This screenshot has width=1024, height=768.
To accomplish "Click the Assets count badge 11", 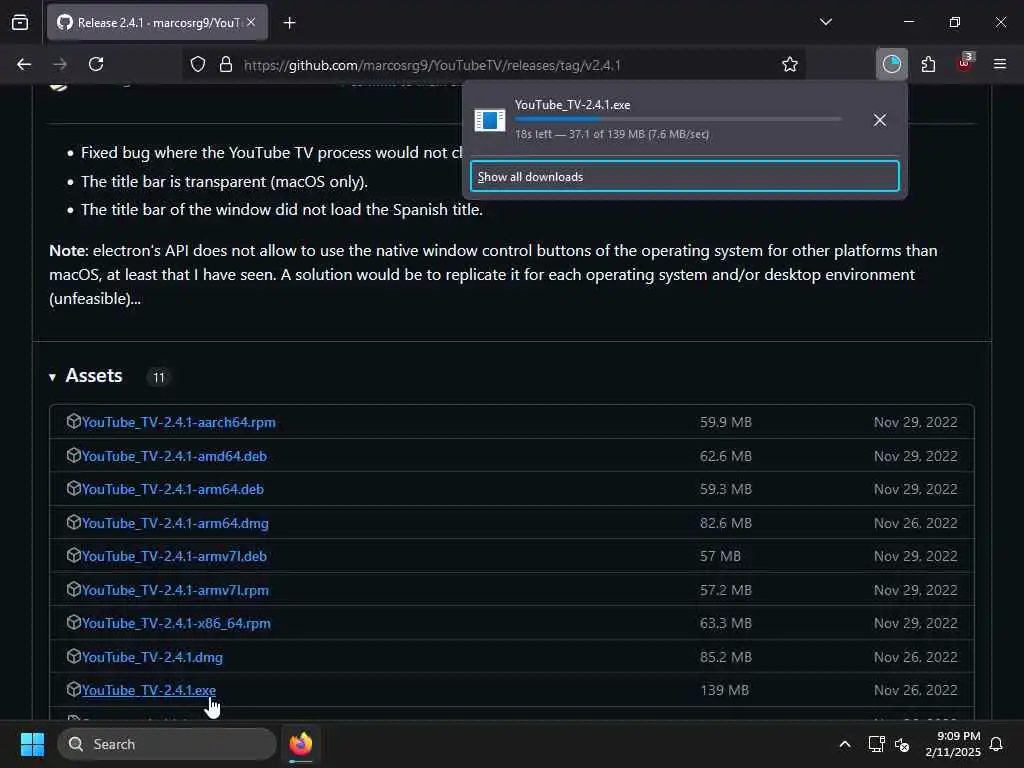I will [x=159, y=377].
